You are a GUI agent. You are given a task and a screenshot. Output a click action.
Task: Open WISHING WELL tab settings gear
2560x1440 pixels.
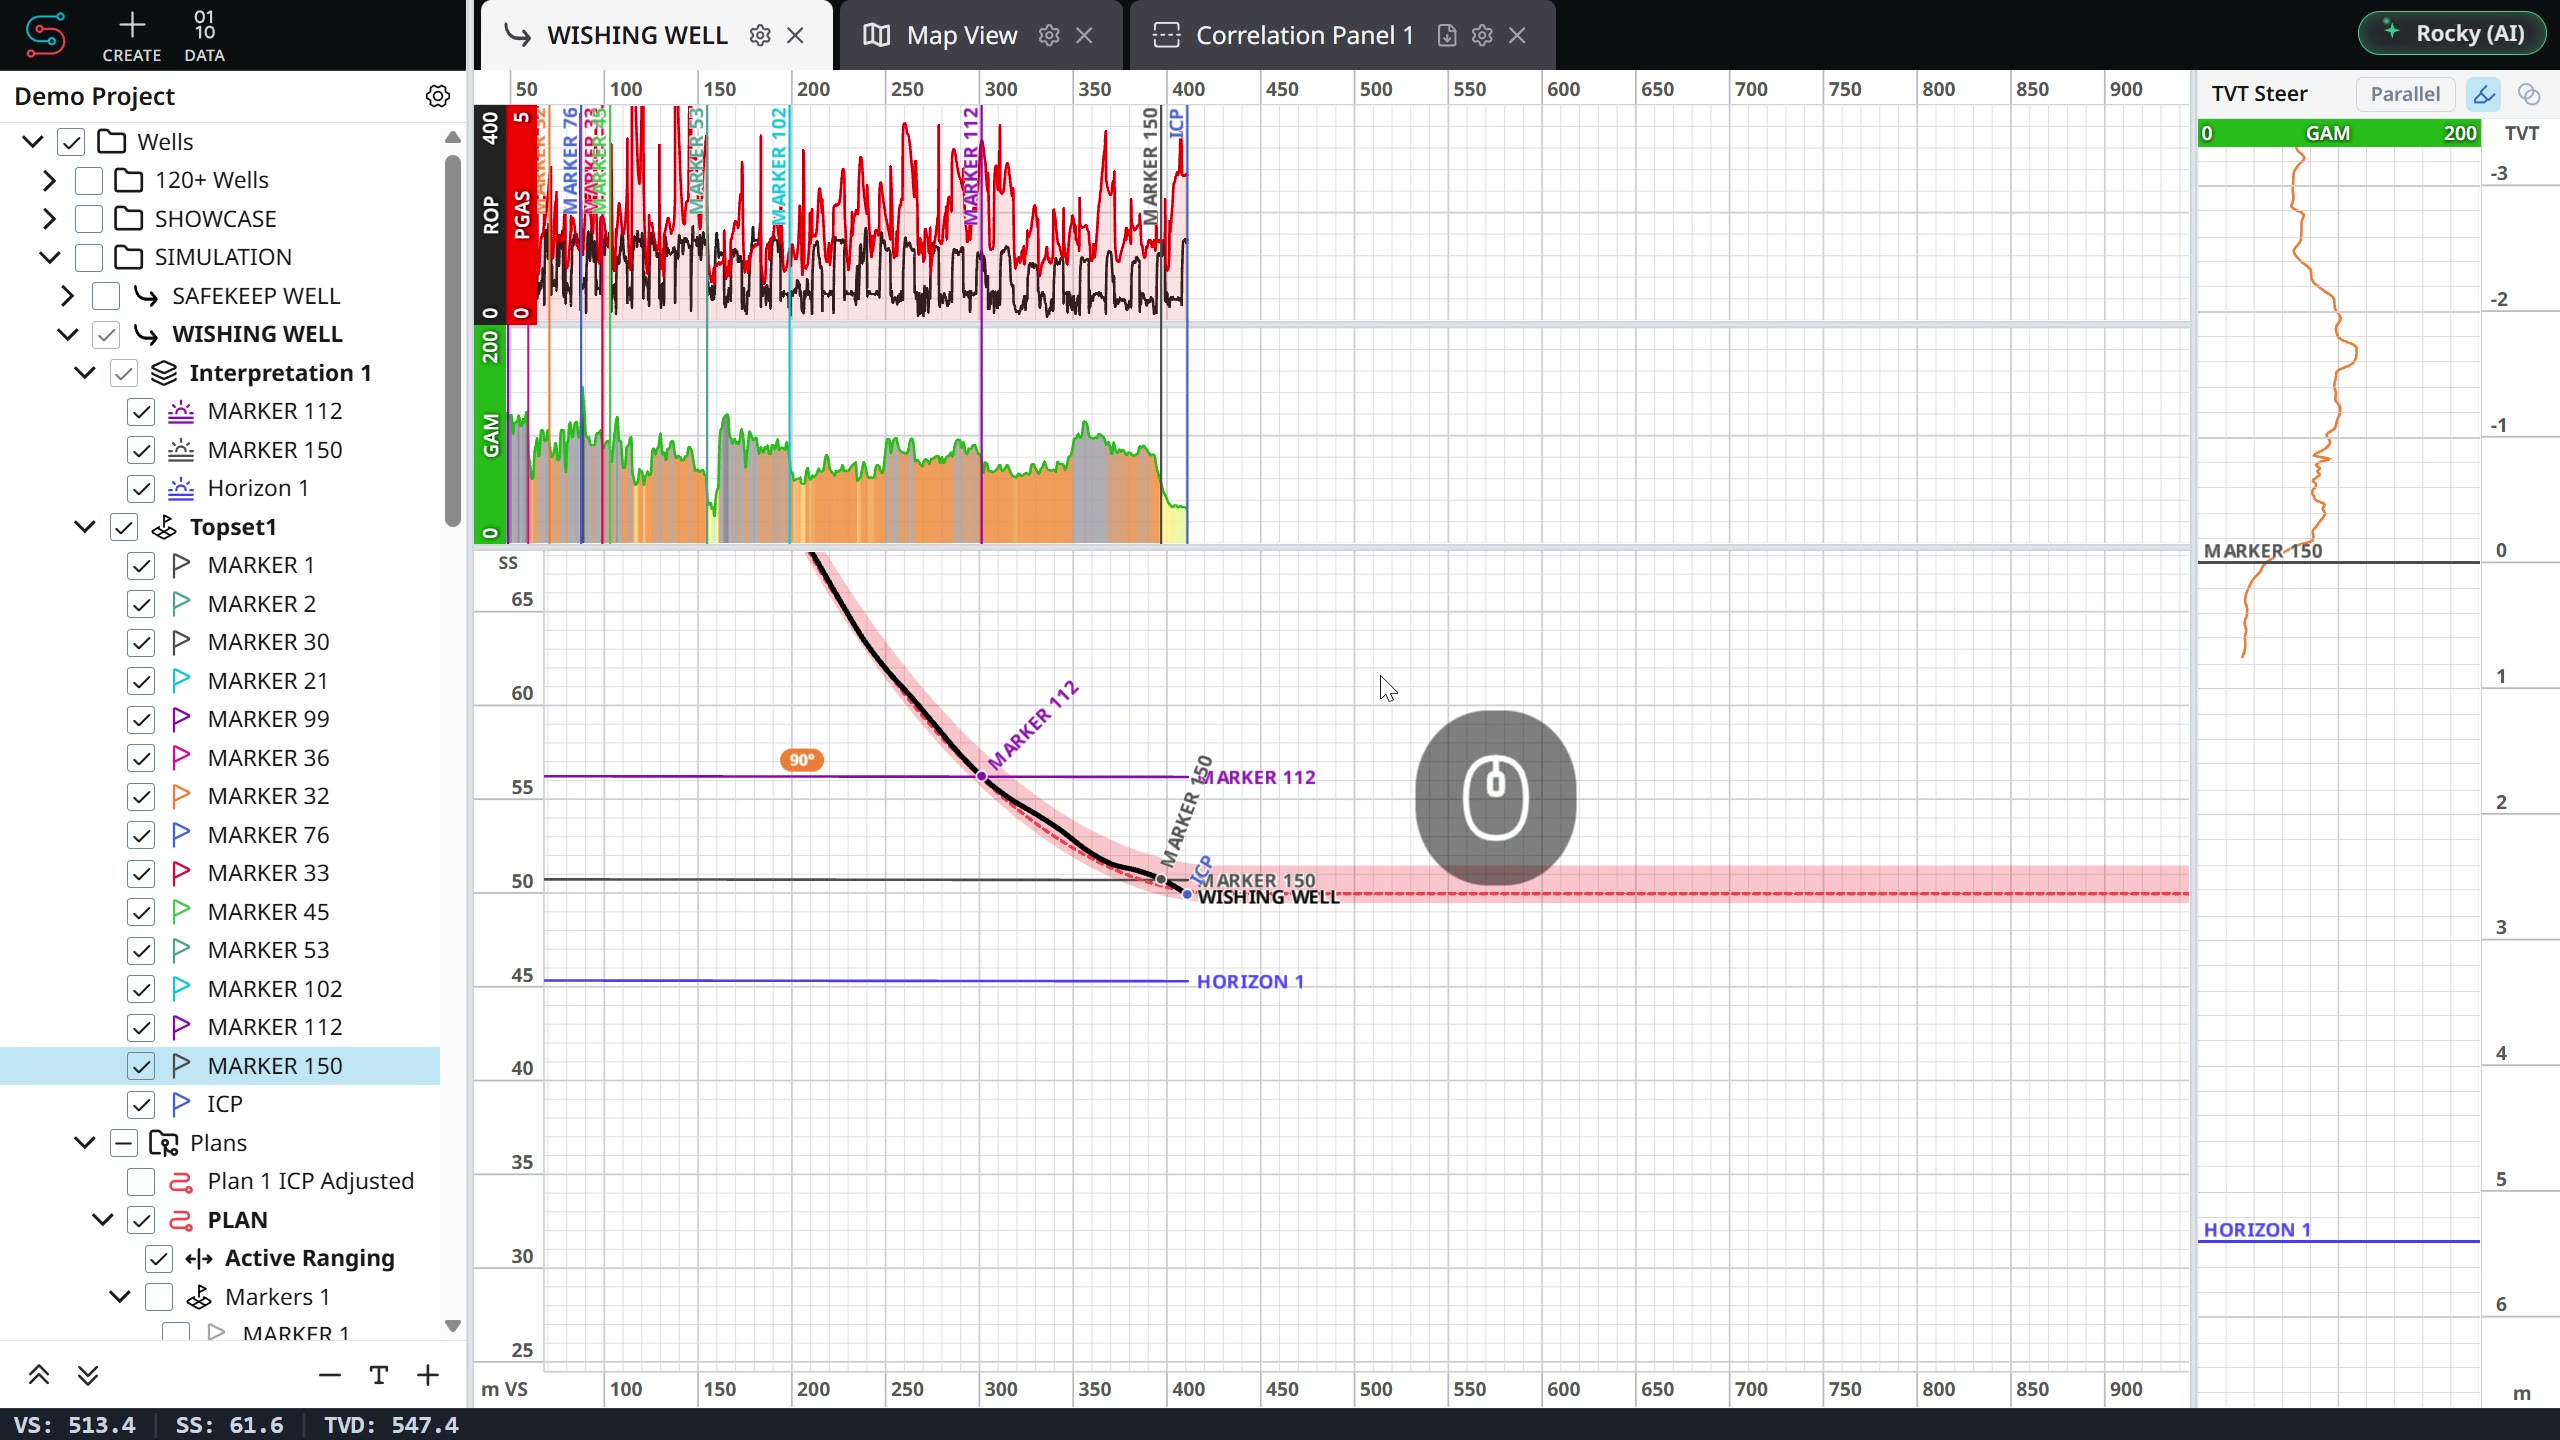(760, 36)
